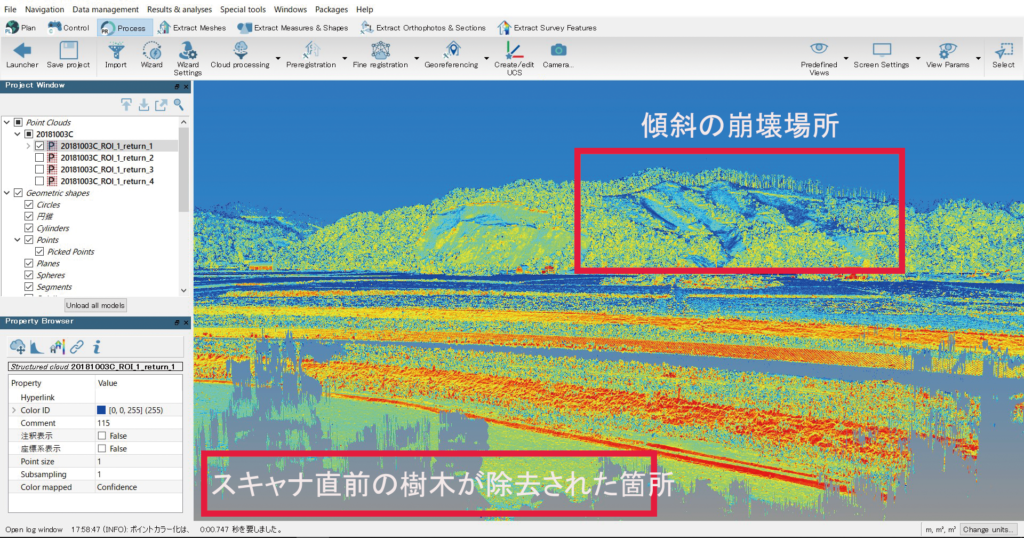Toggle the Circles checkbox

(29, 205)
